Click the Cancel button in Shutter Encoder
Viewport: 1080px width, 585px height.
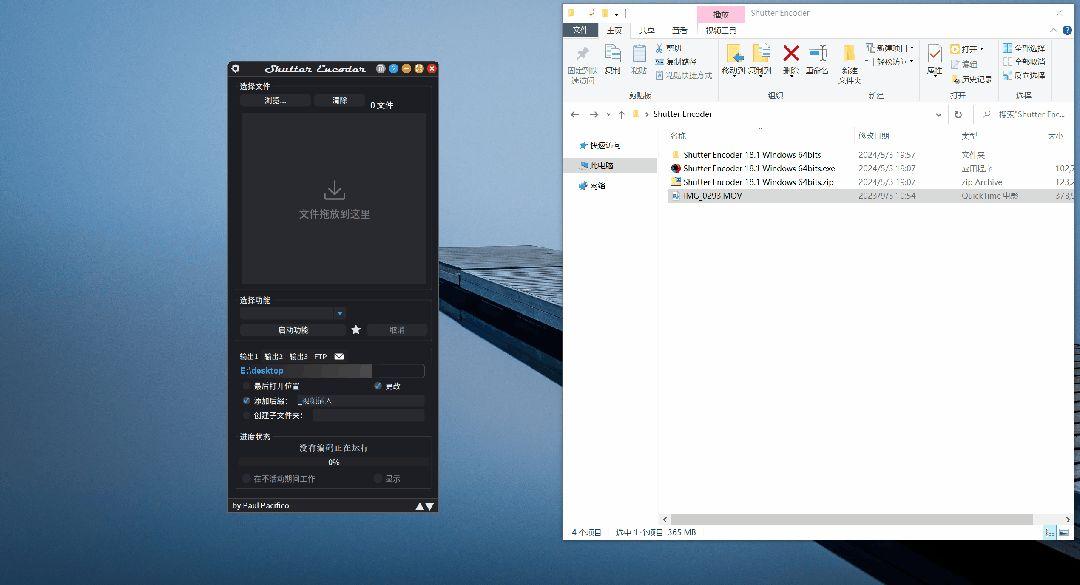397,330
